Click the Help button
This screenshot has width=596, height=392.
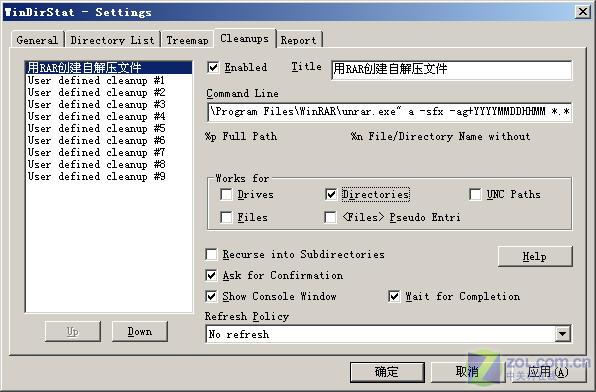[535, 256]
